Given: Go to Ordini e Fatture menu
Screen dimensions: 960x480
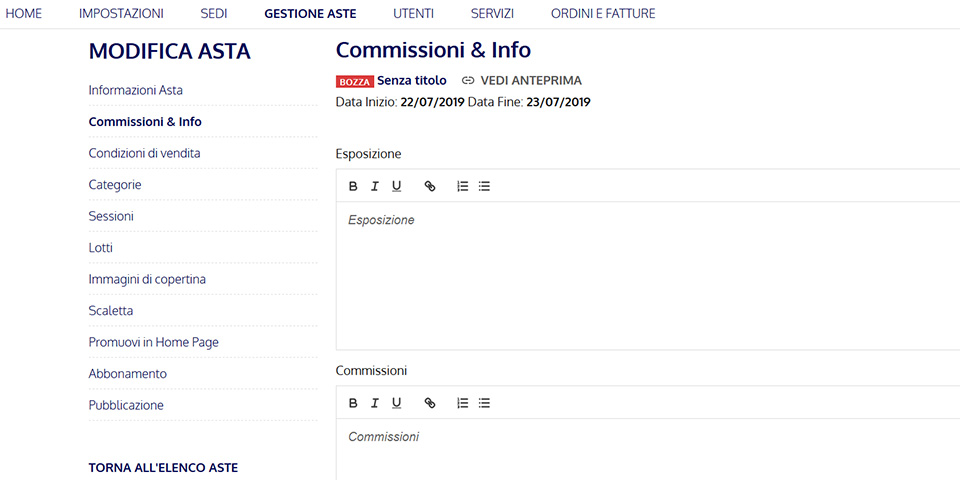Looking at the screenshot, I should pos(603,14).
